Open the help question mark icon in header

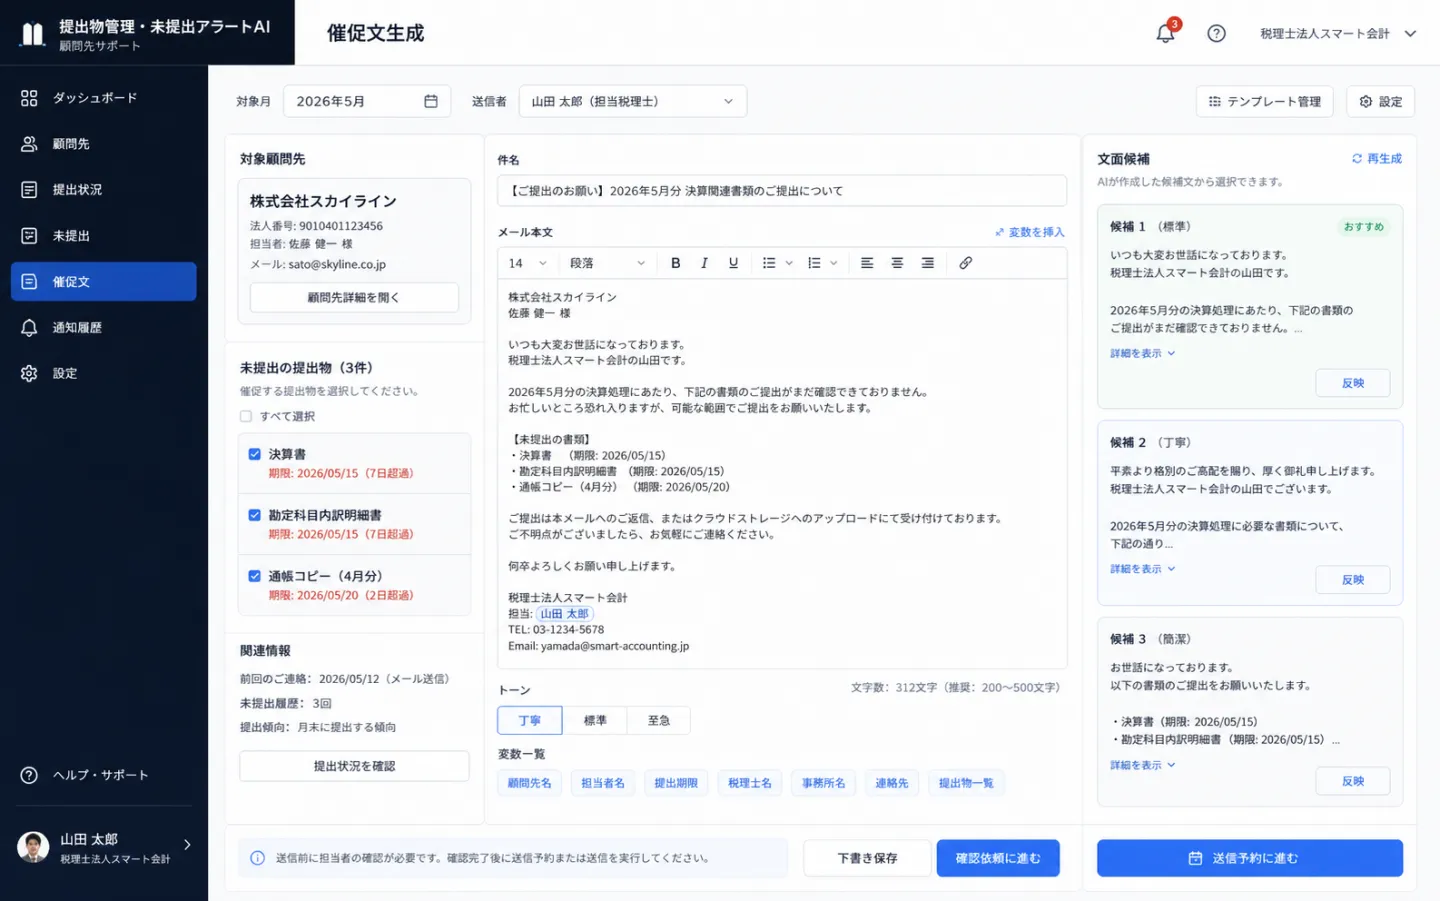pyautogui.click(x=1216, y=33)
